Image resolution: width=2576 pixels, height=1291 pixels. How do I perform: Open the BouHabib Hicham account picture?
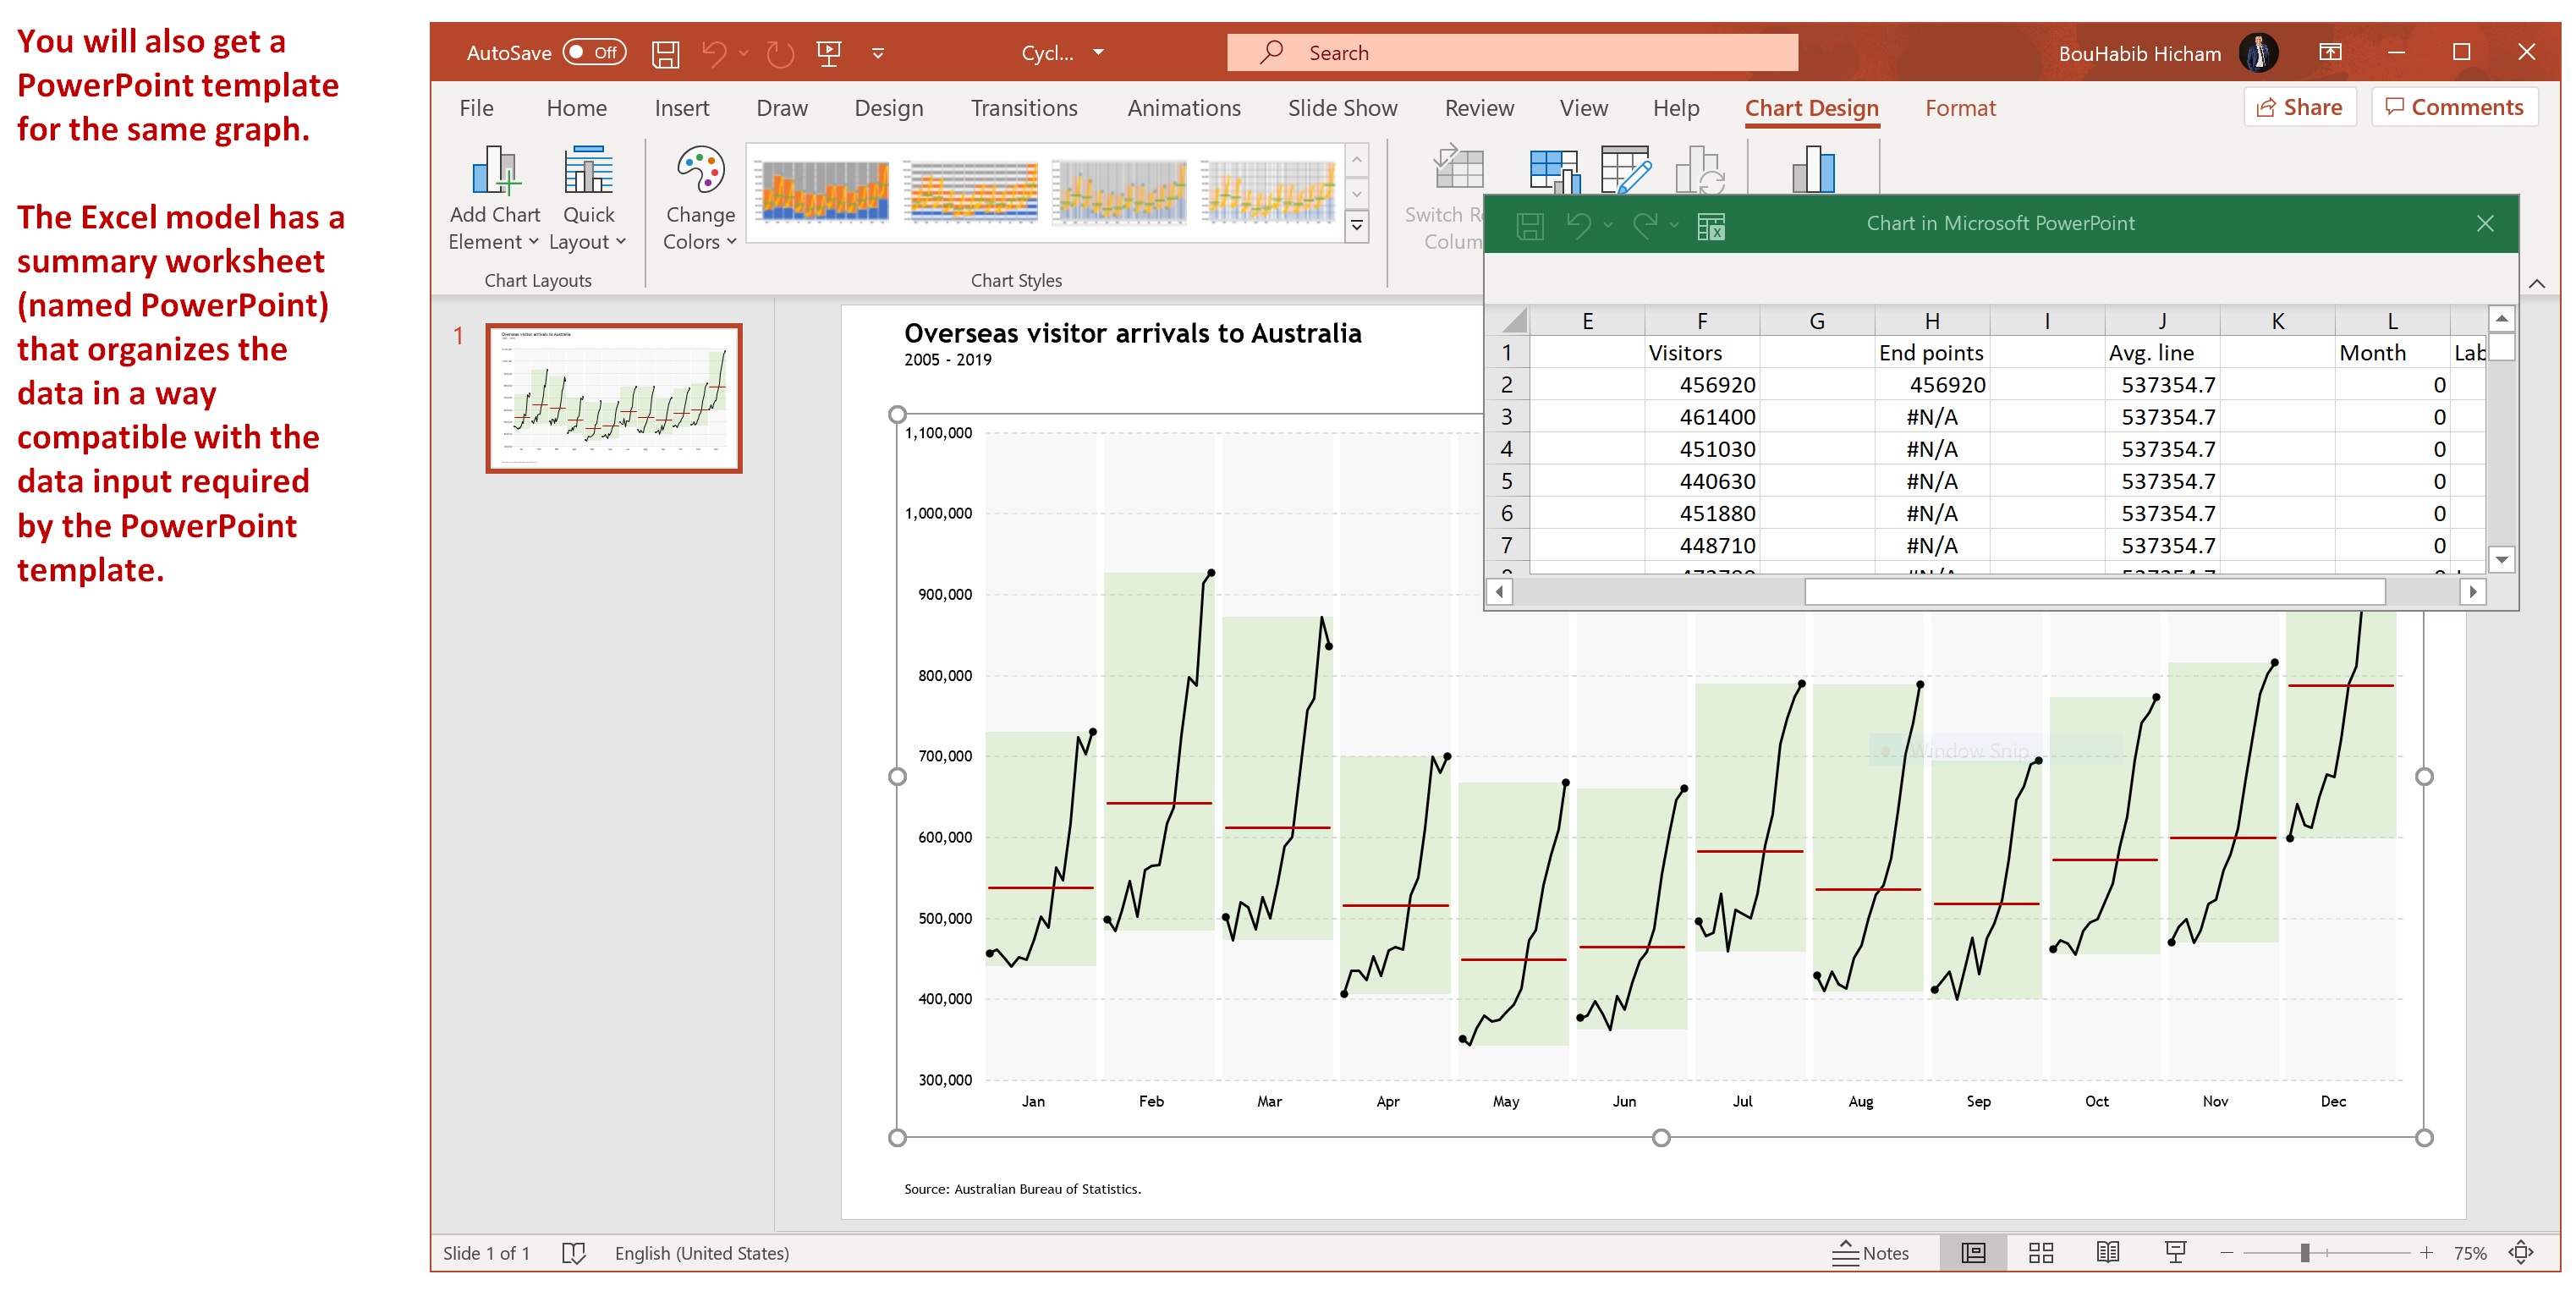2258,52
